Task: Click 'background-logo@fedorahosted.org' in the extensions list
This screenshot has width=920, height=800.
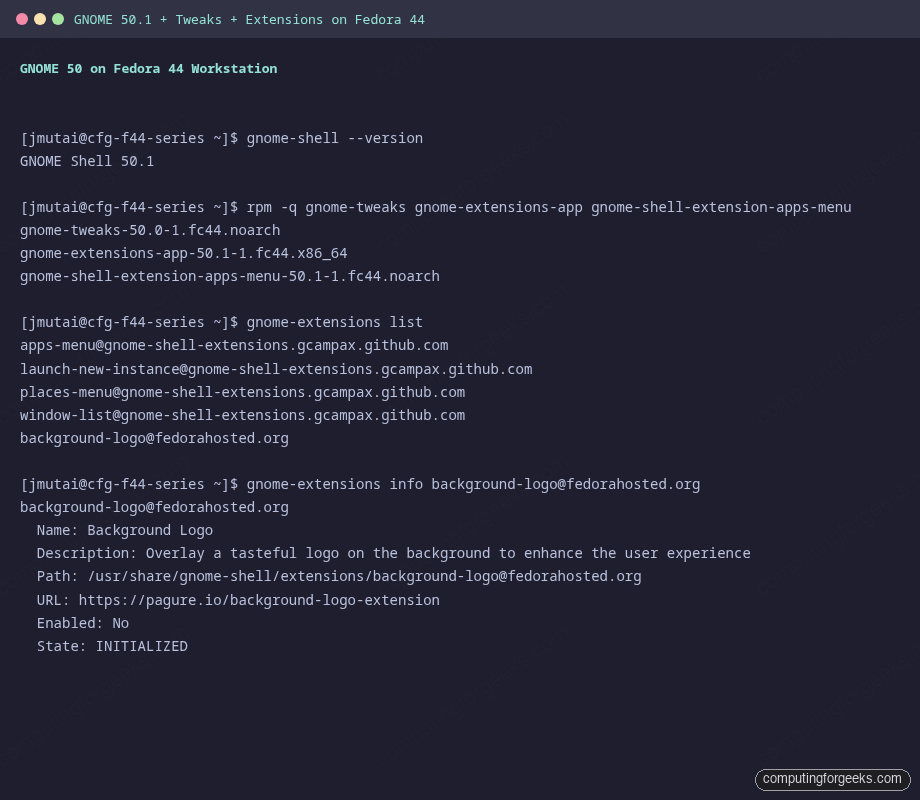Action: [x=154, y=438]
